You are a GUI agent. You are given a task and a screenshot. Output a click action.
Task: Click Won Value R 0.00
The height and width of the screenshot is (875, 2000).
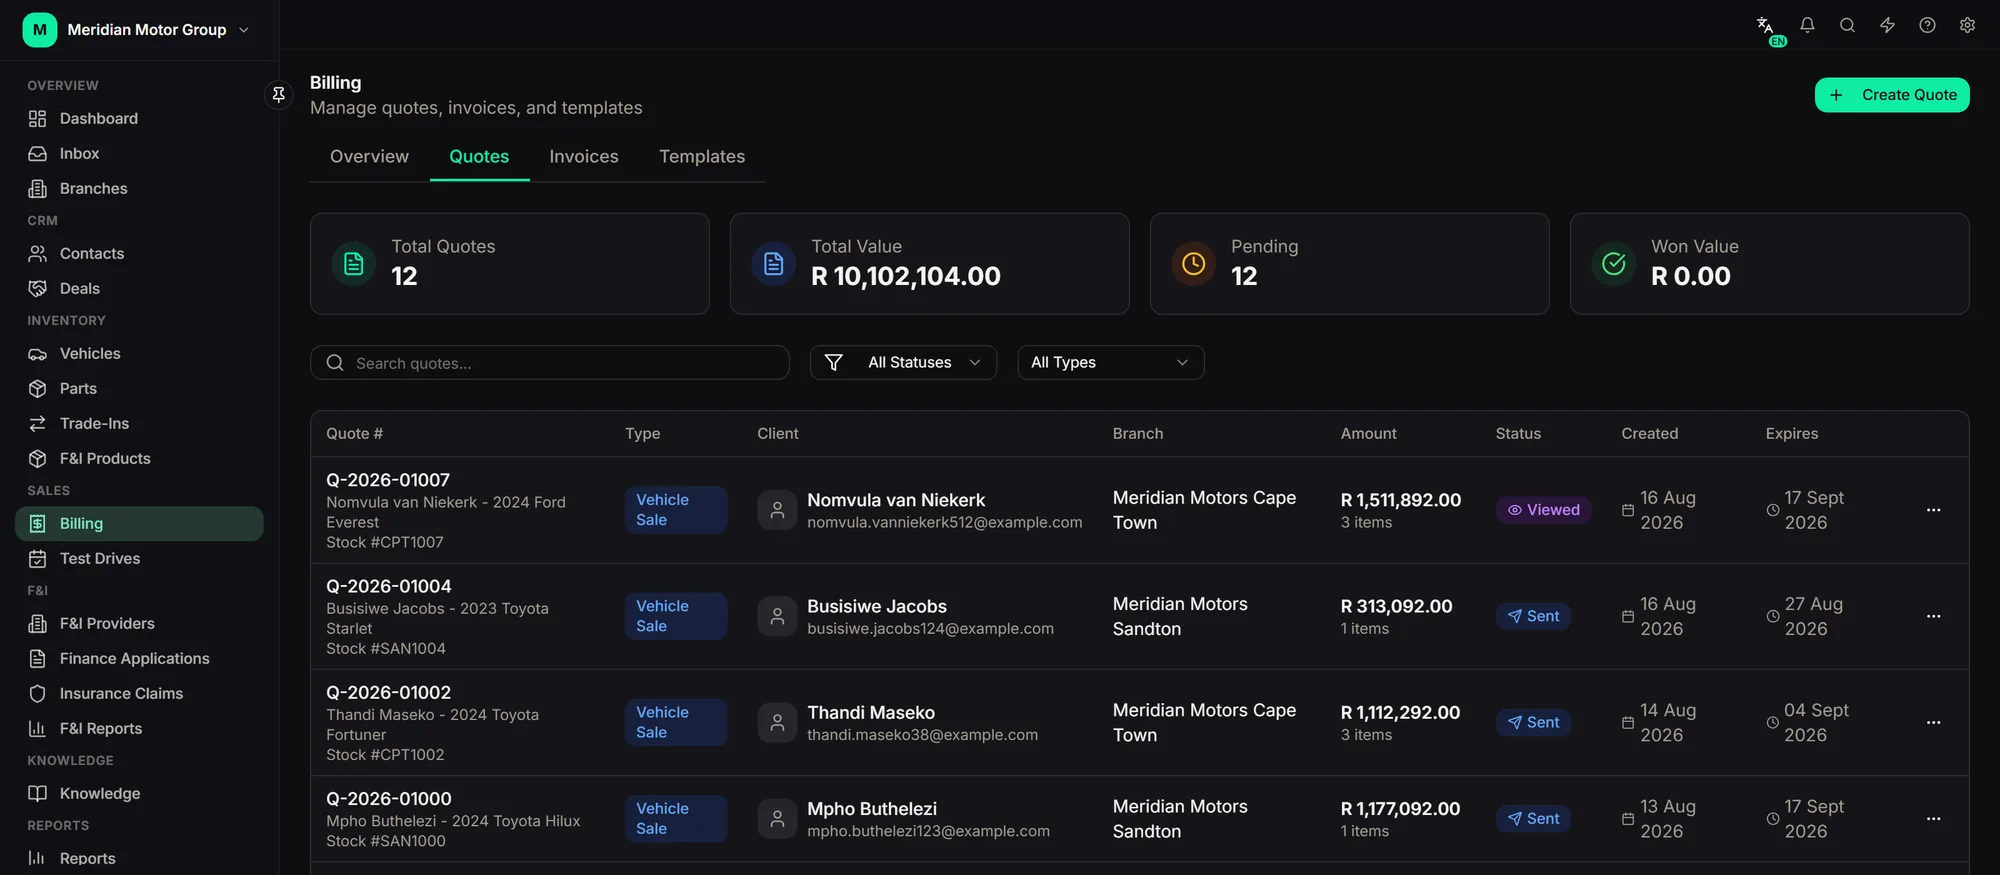(1690, 276)
